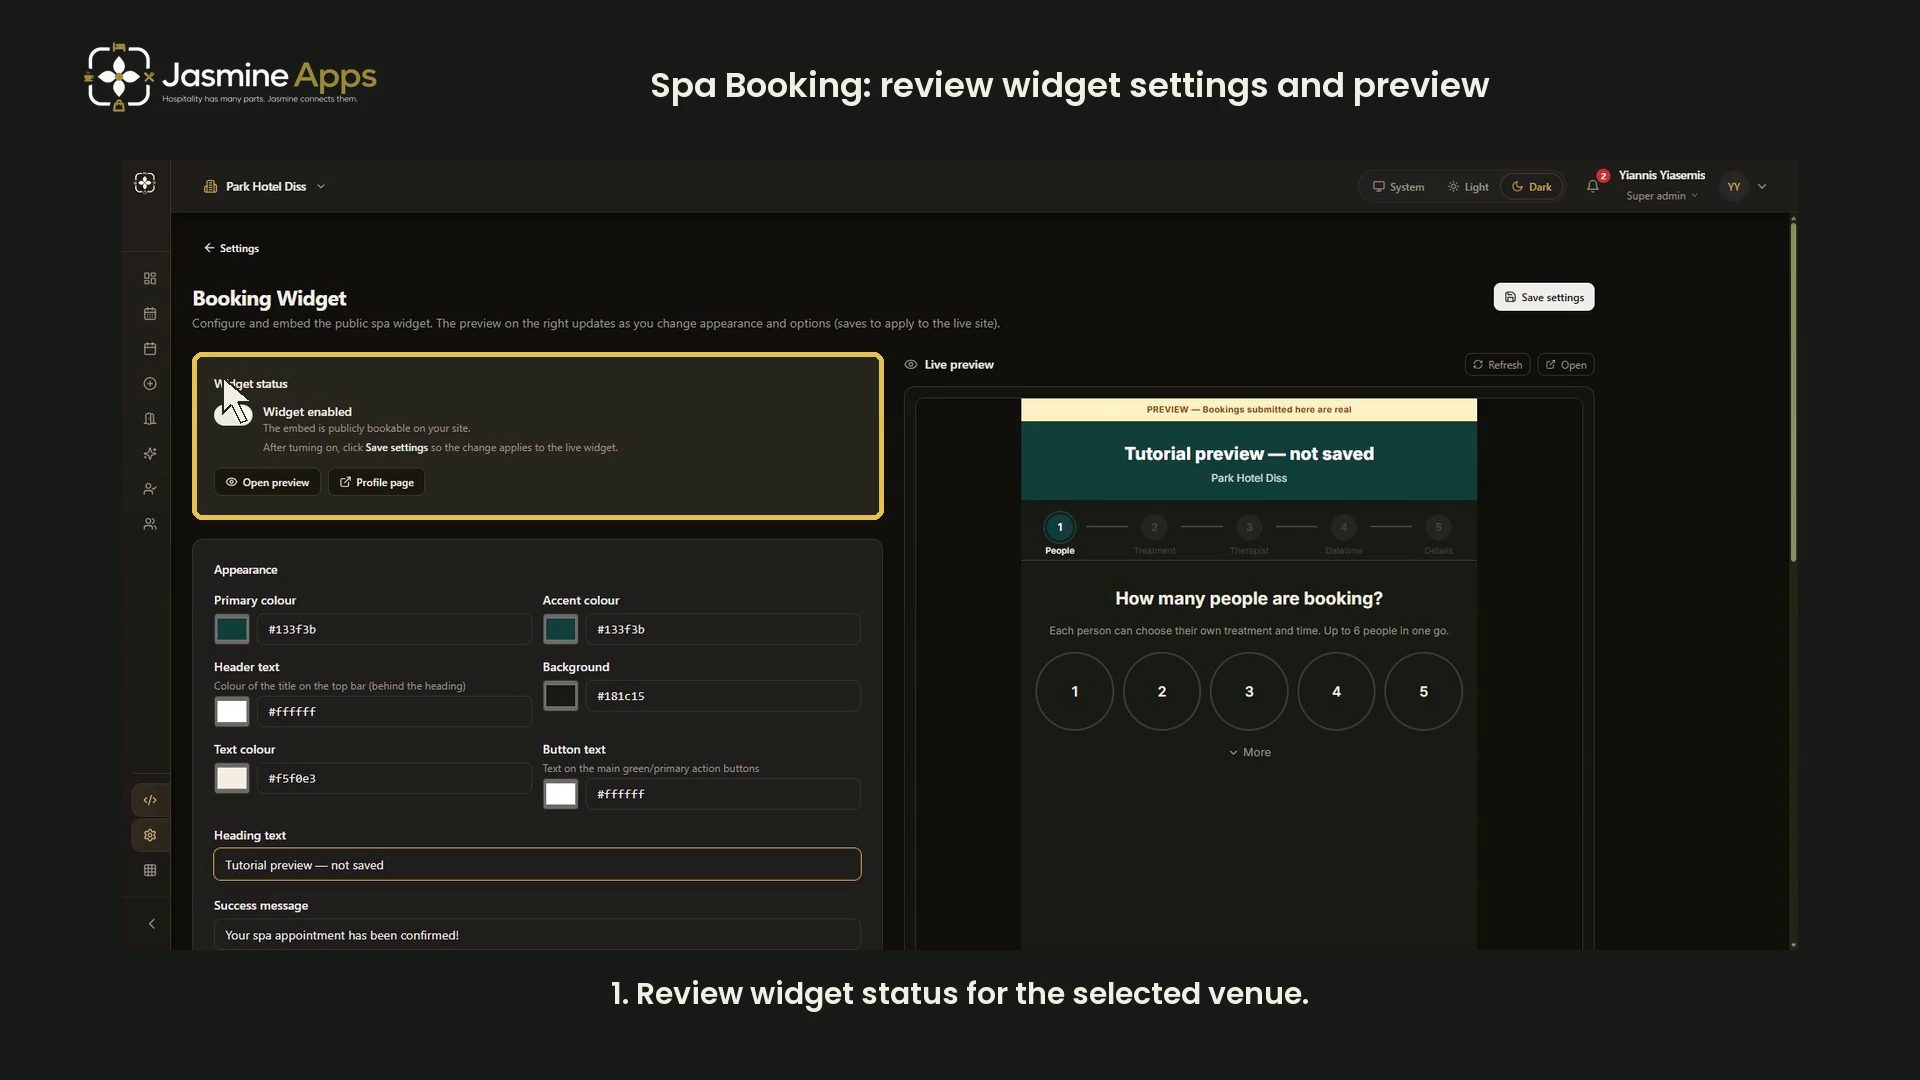
Task: Expand the Super admin role dropdown
Action: (1662, 196)
